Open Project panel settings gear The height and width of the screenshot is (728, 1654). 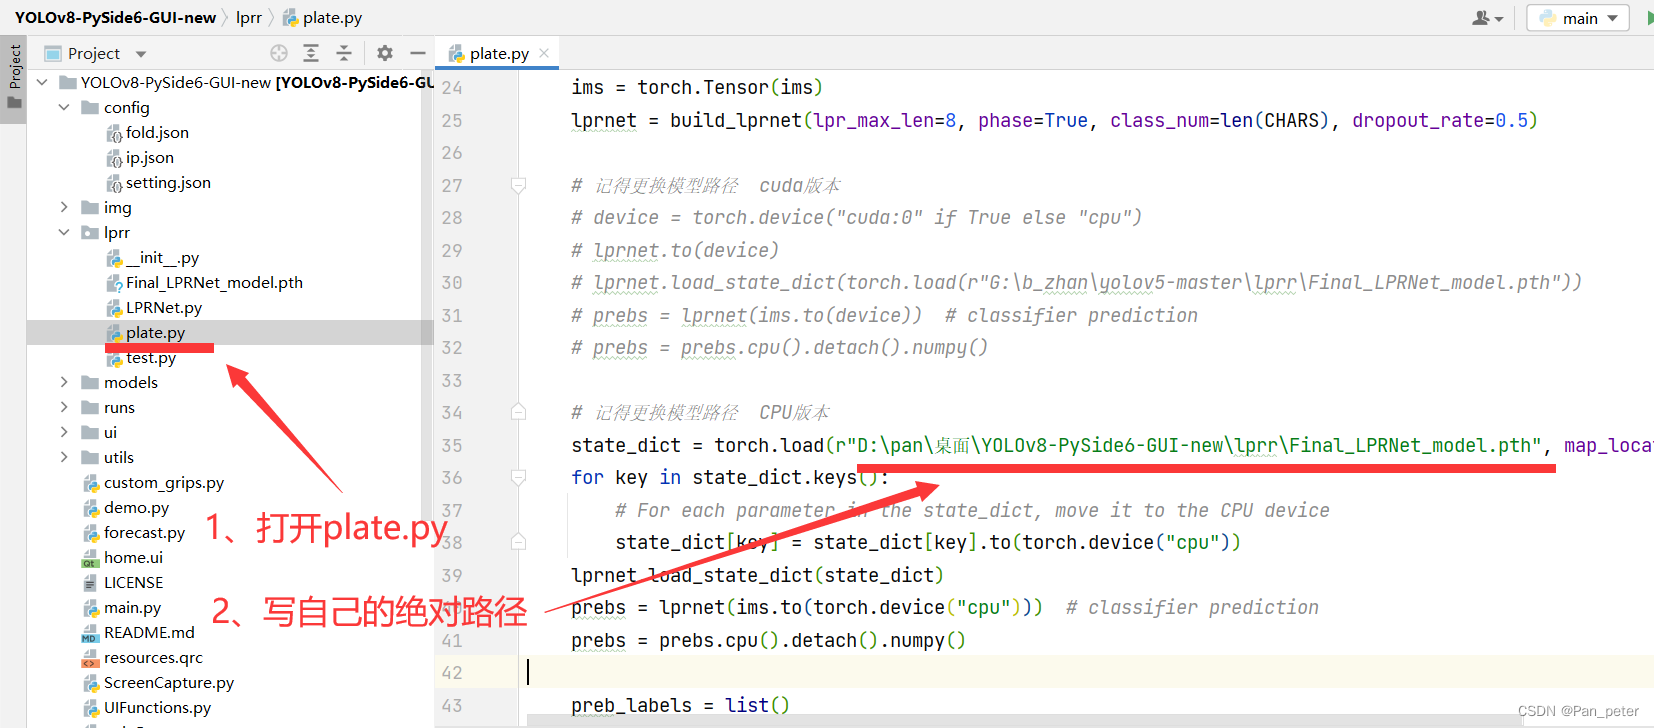click(385, 53)
